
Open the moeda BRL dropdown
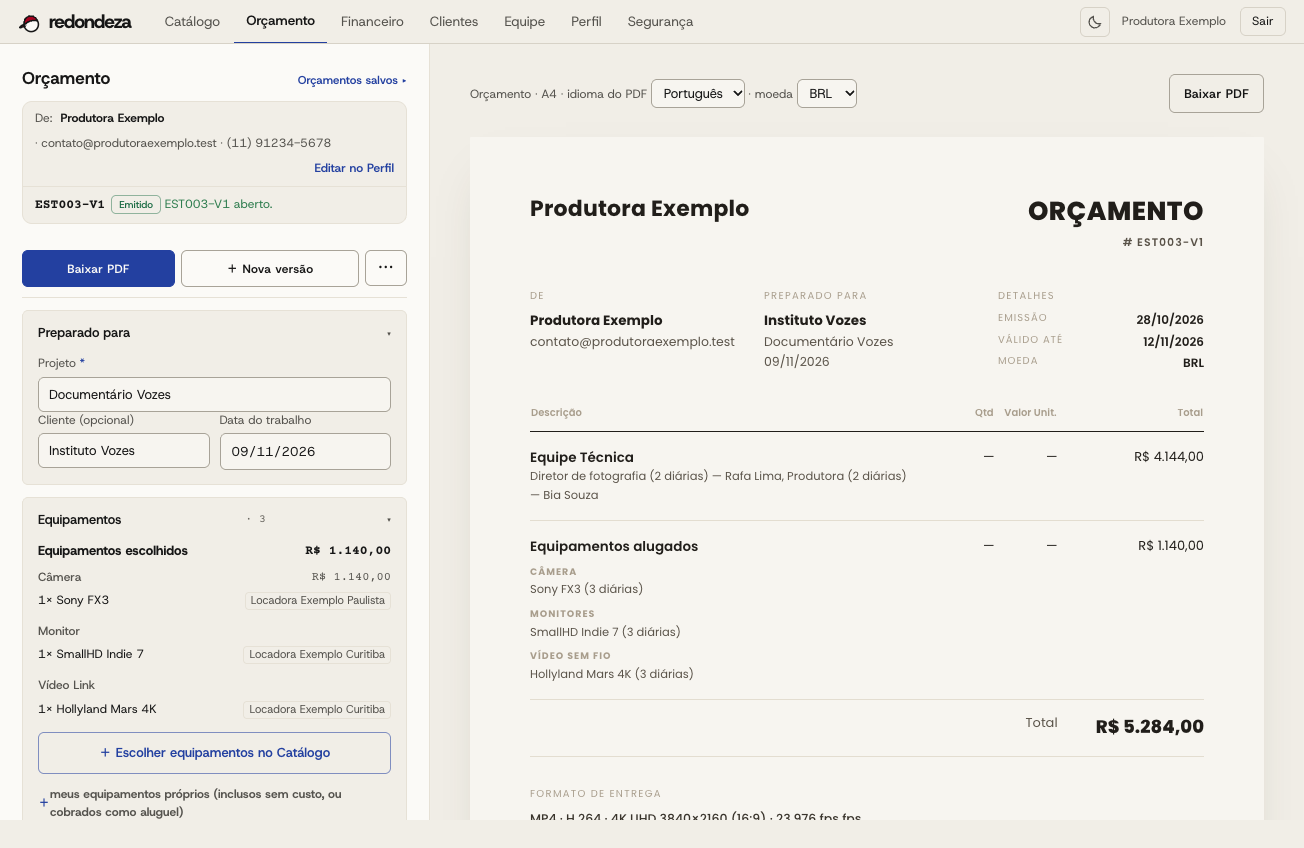pos(827,93)
